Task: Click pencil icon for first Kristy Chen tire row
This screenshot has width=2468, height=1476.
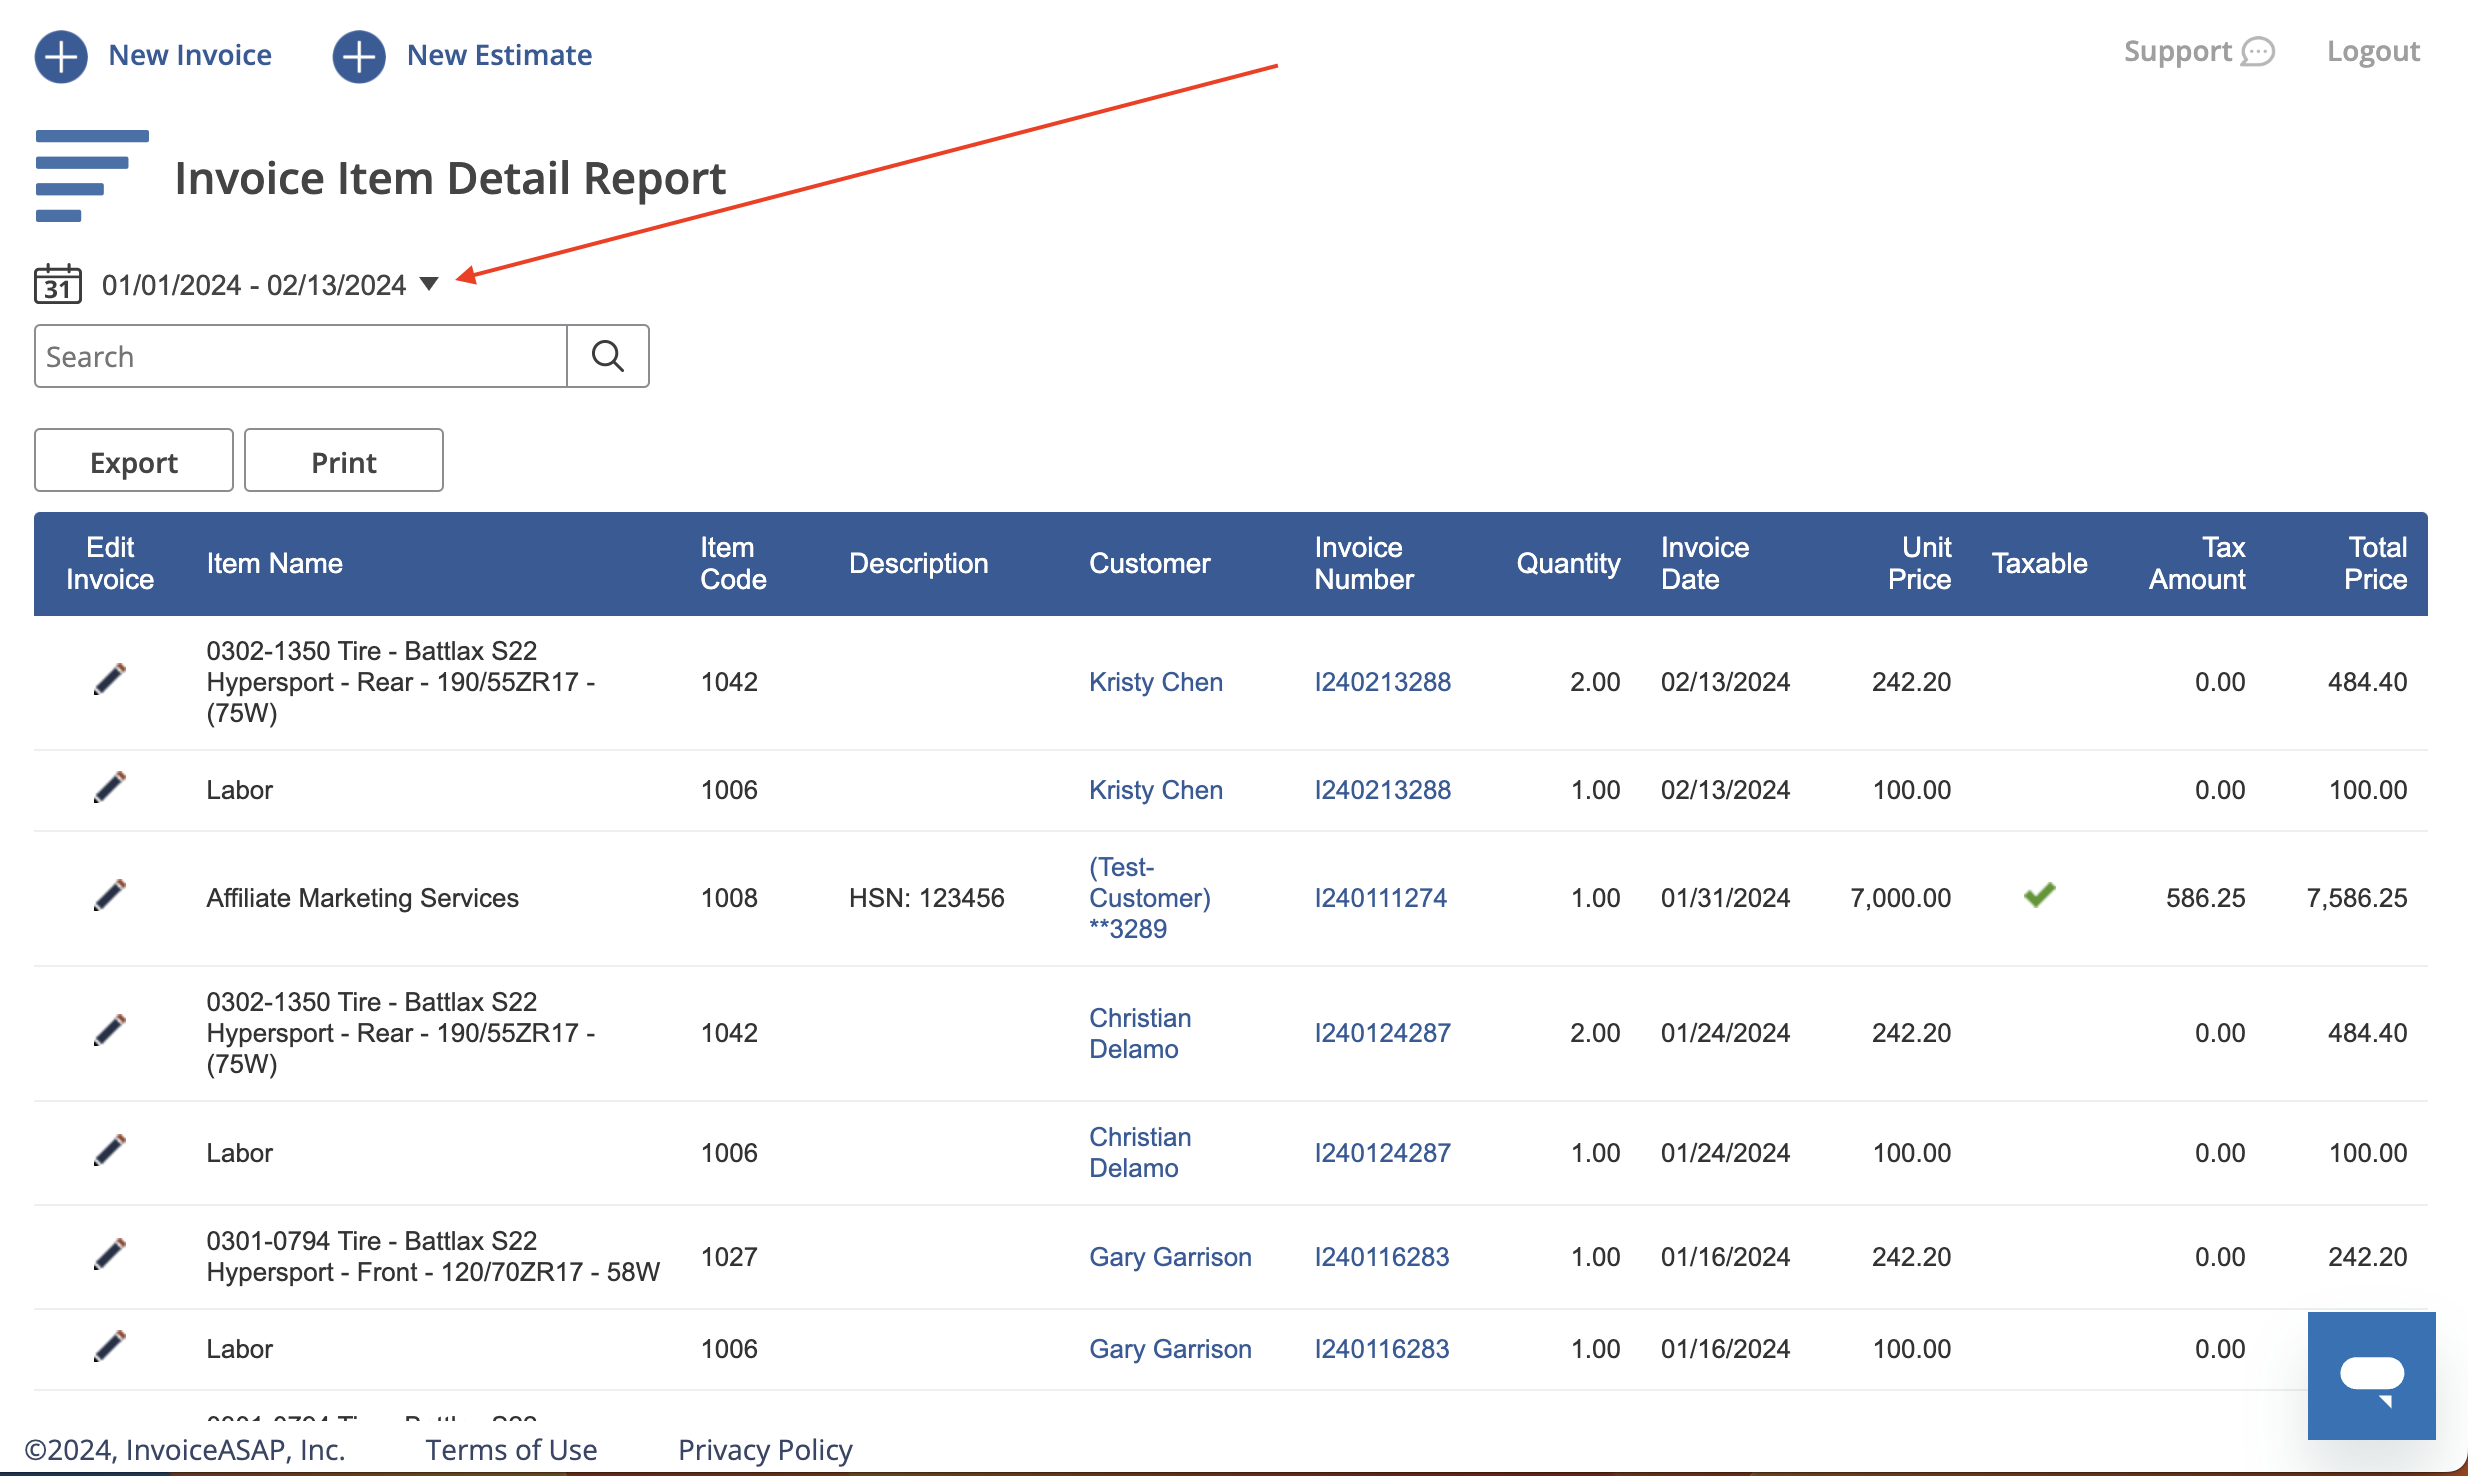Action: tap(109, 680)
